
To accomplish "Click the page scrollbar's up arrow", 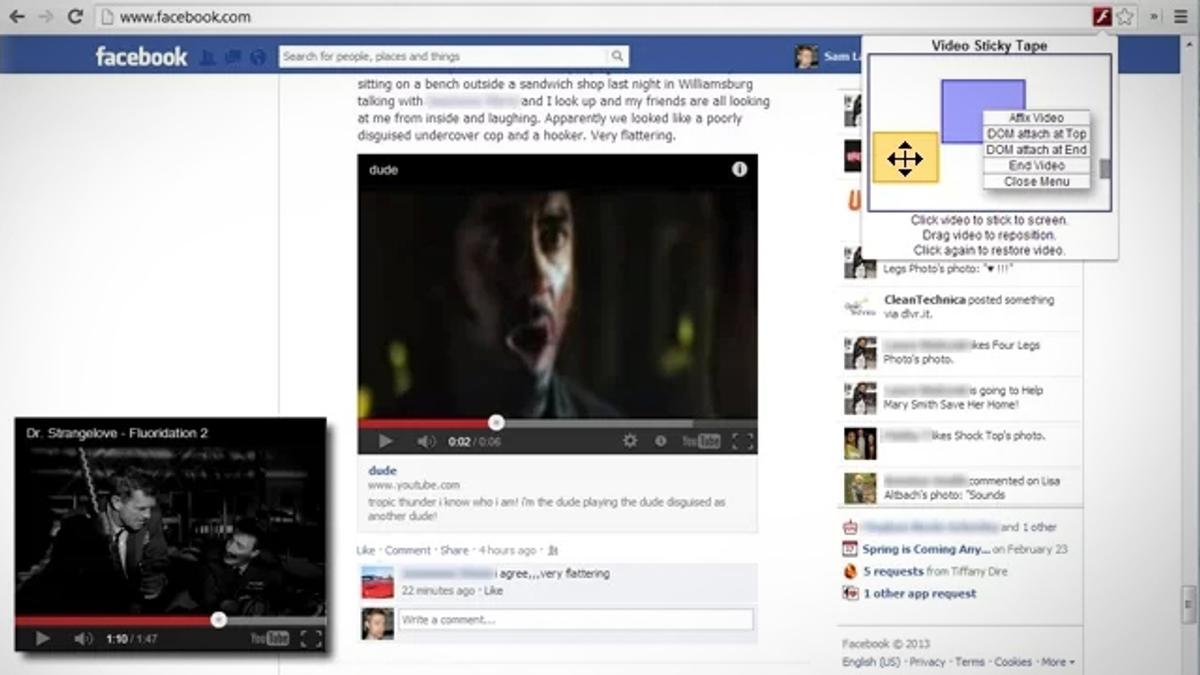I will click(x=1189, y=43).
